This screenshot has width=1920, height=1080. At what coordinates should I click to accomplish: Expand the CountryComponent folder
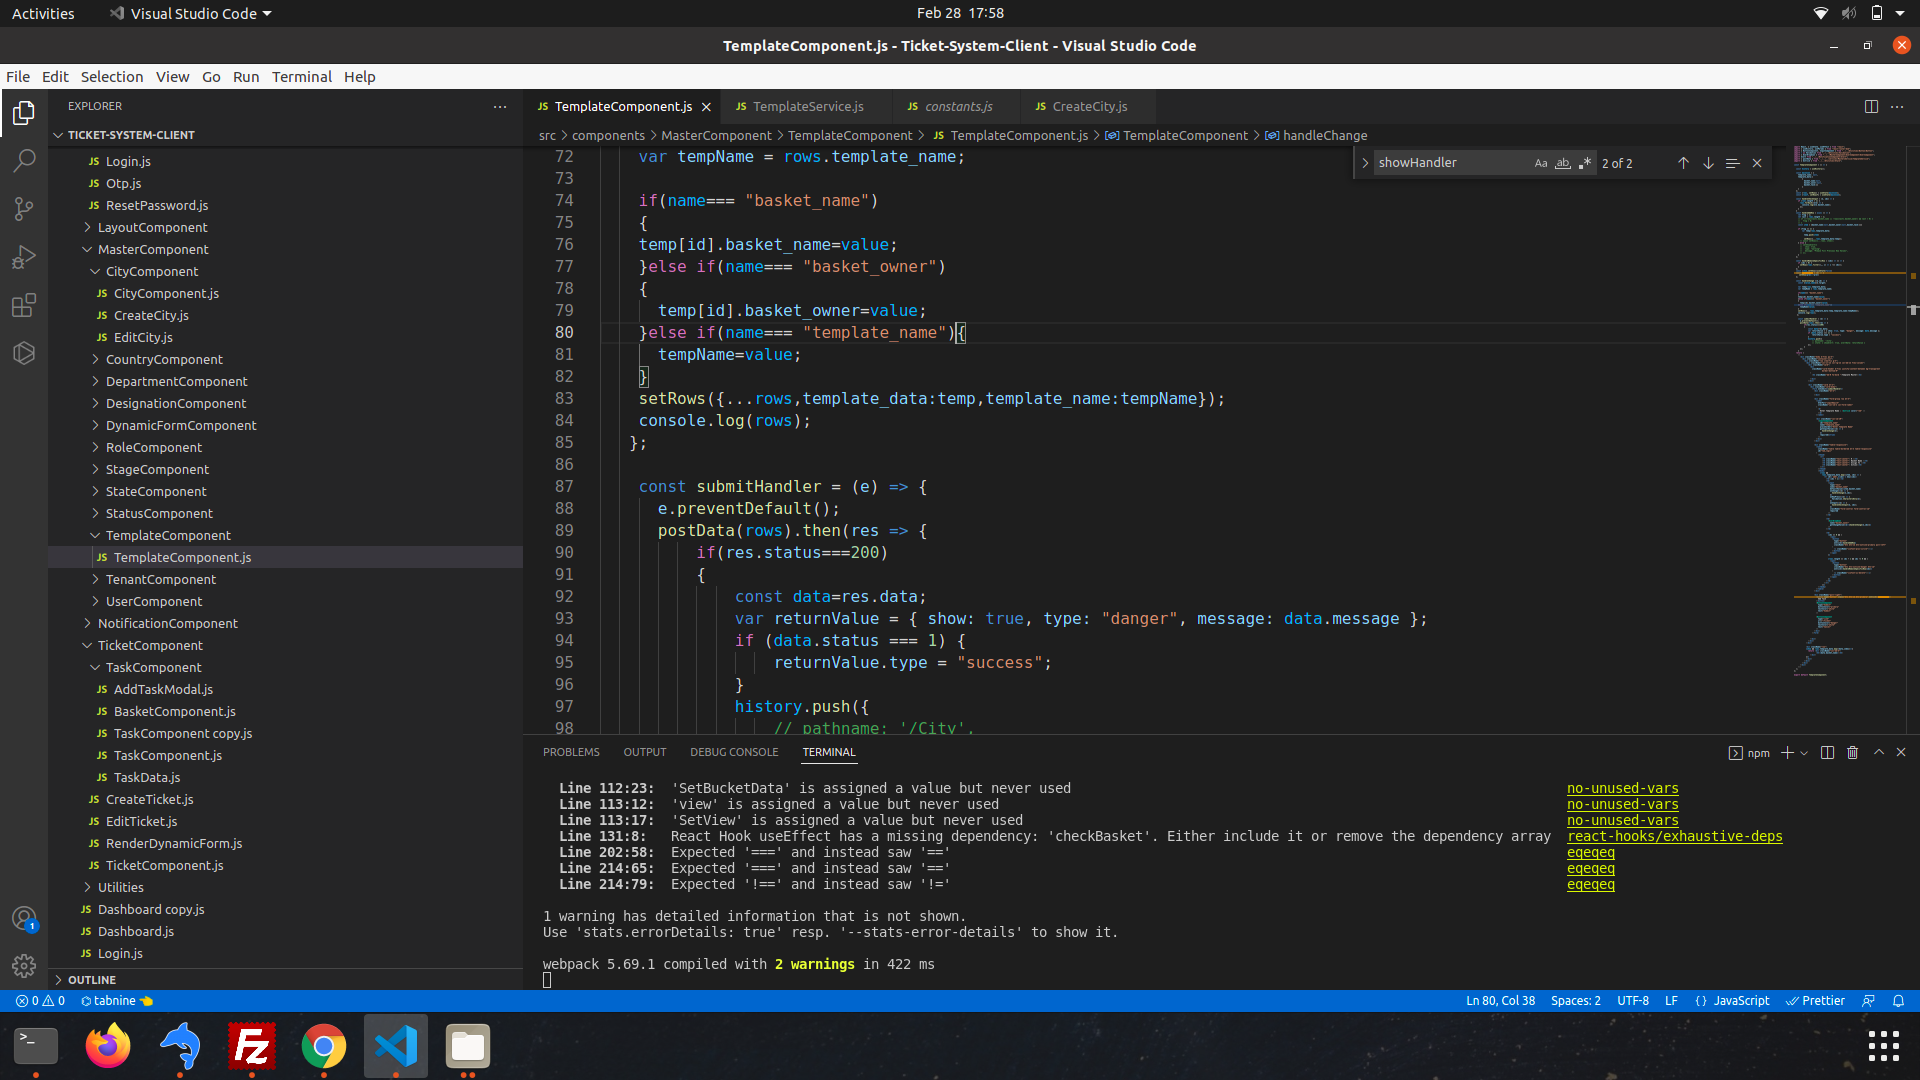164,360
